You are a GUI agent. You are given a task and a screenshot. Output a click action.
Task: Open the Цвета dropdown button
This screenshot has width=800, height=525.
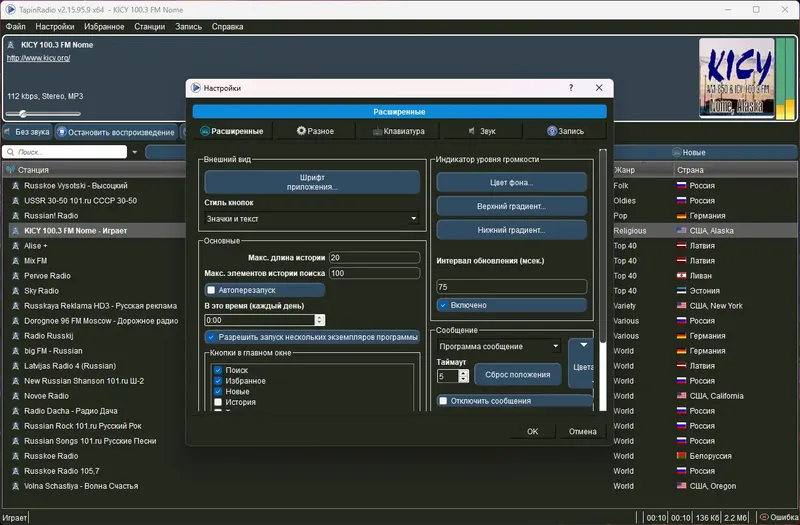(581, 363)
